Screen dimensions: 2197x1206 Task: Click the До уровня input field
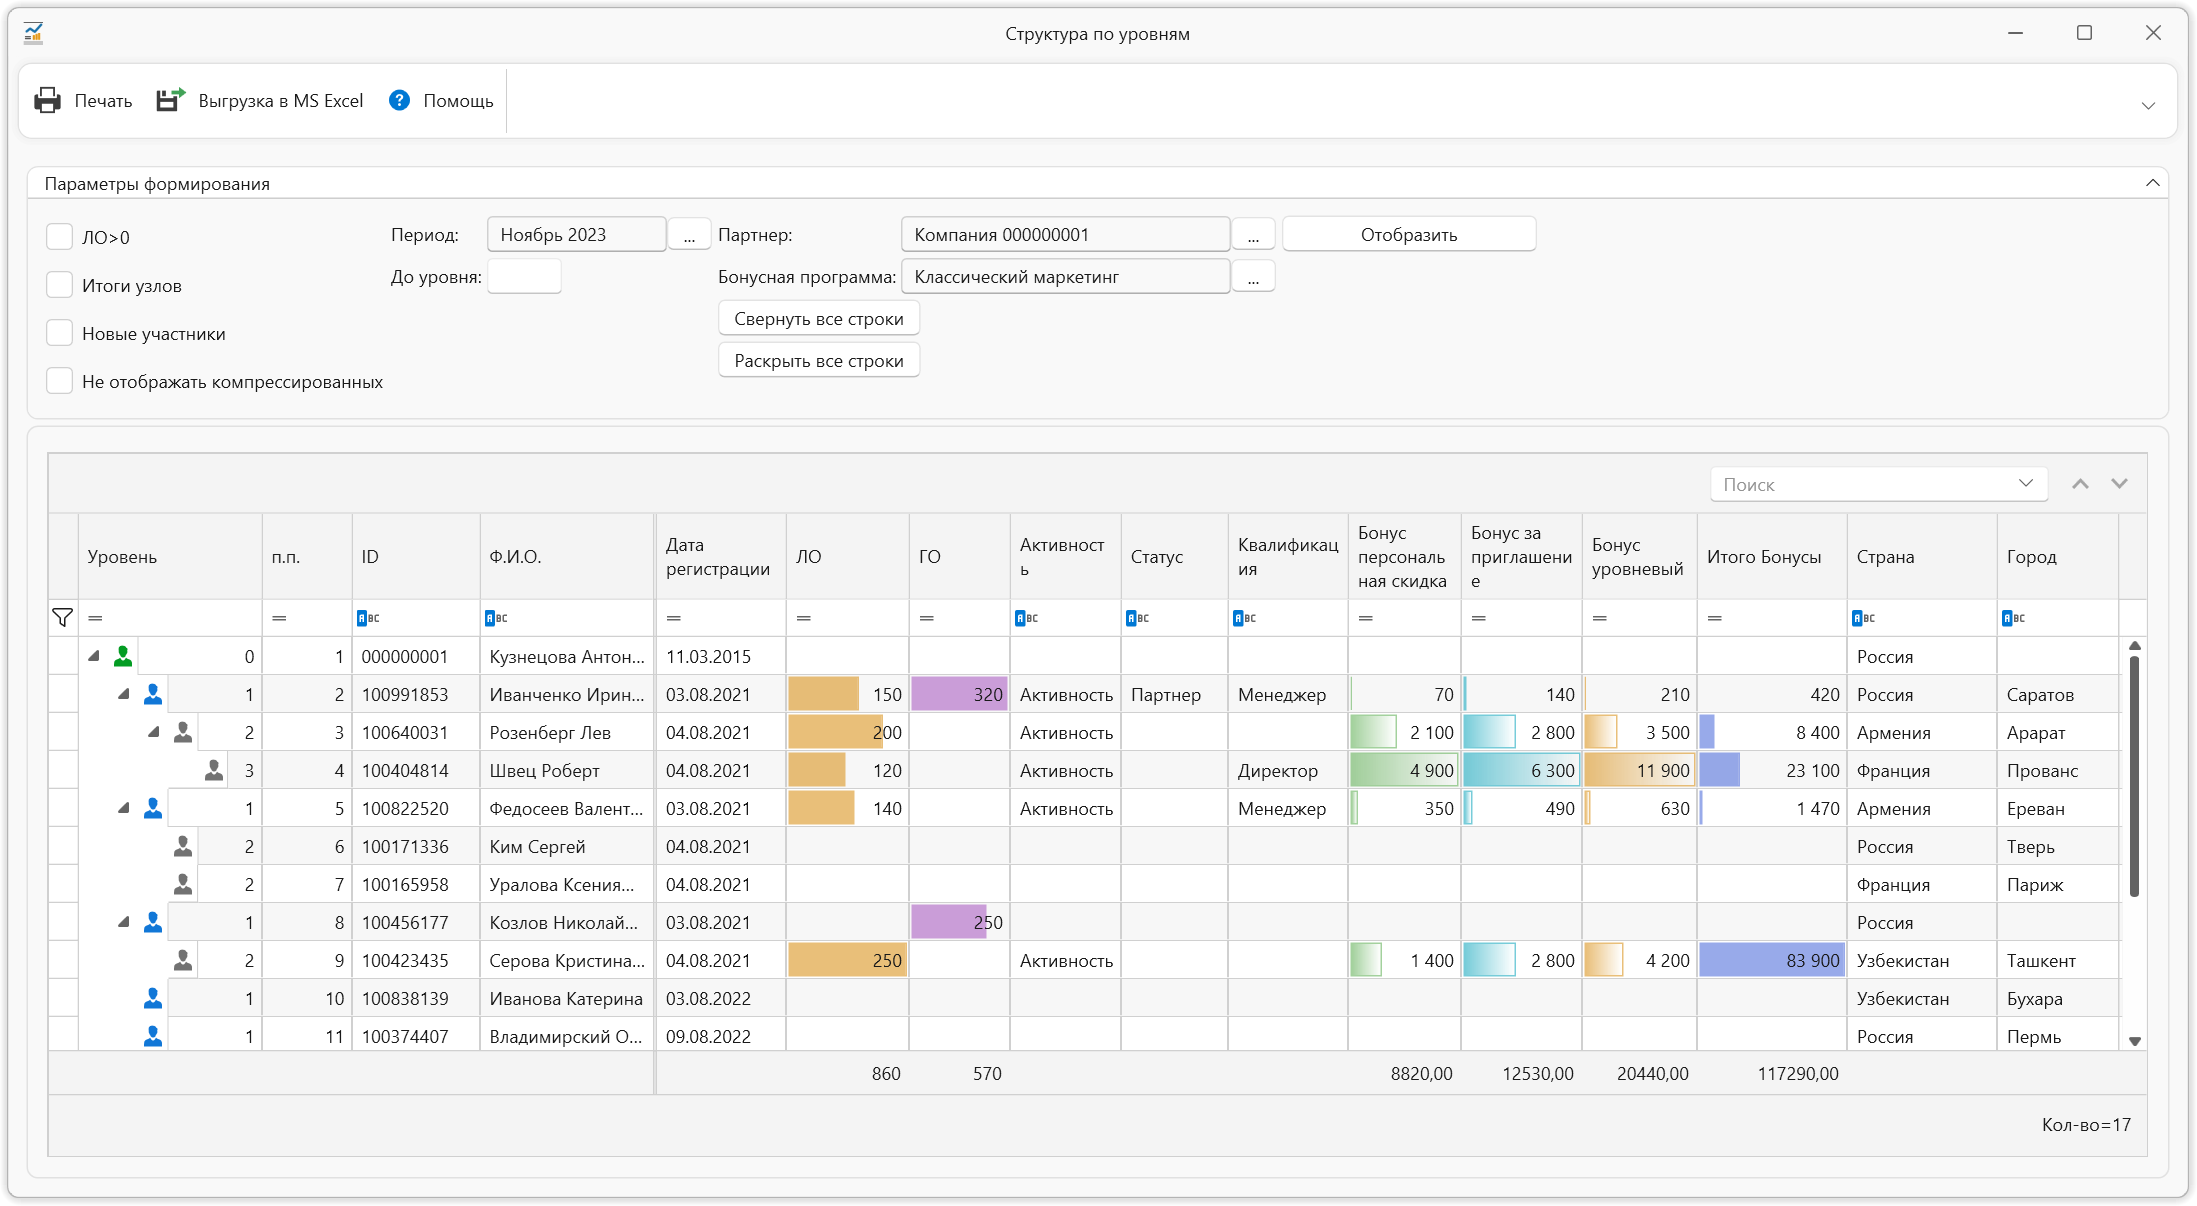(x=524, y=277)
